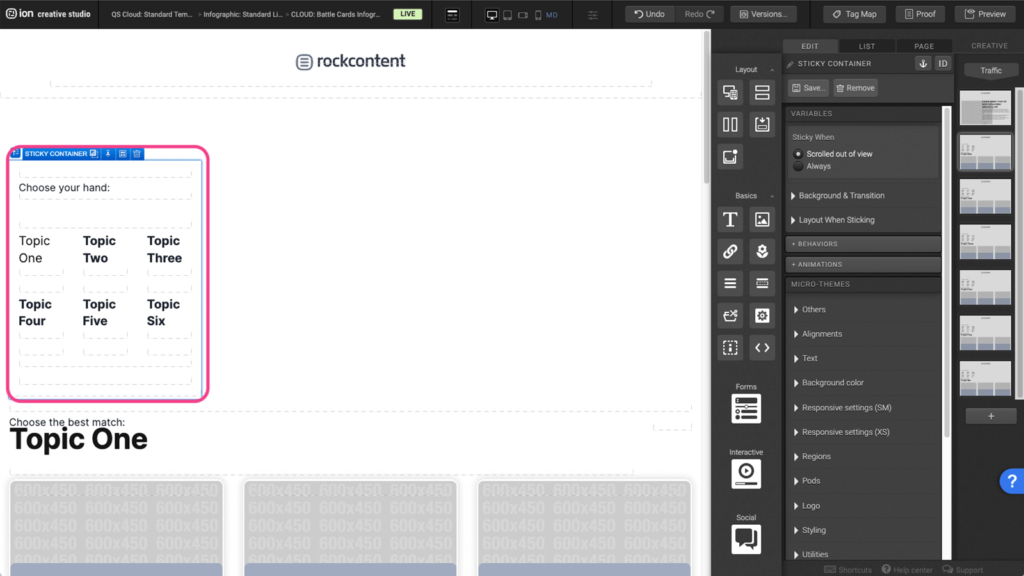This screenshot has width=1024, height=576.
Task: Click the ID button in panel header
Action: (942, 63)
